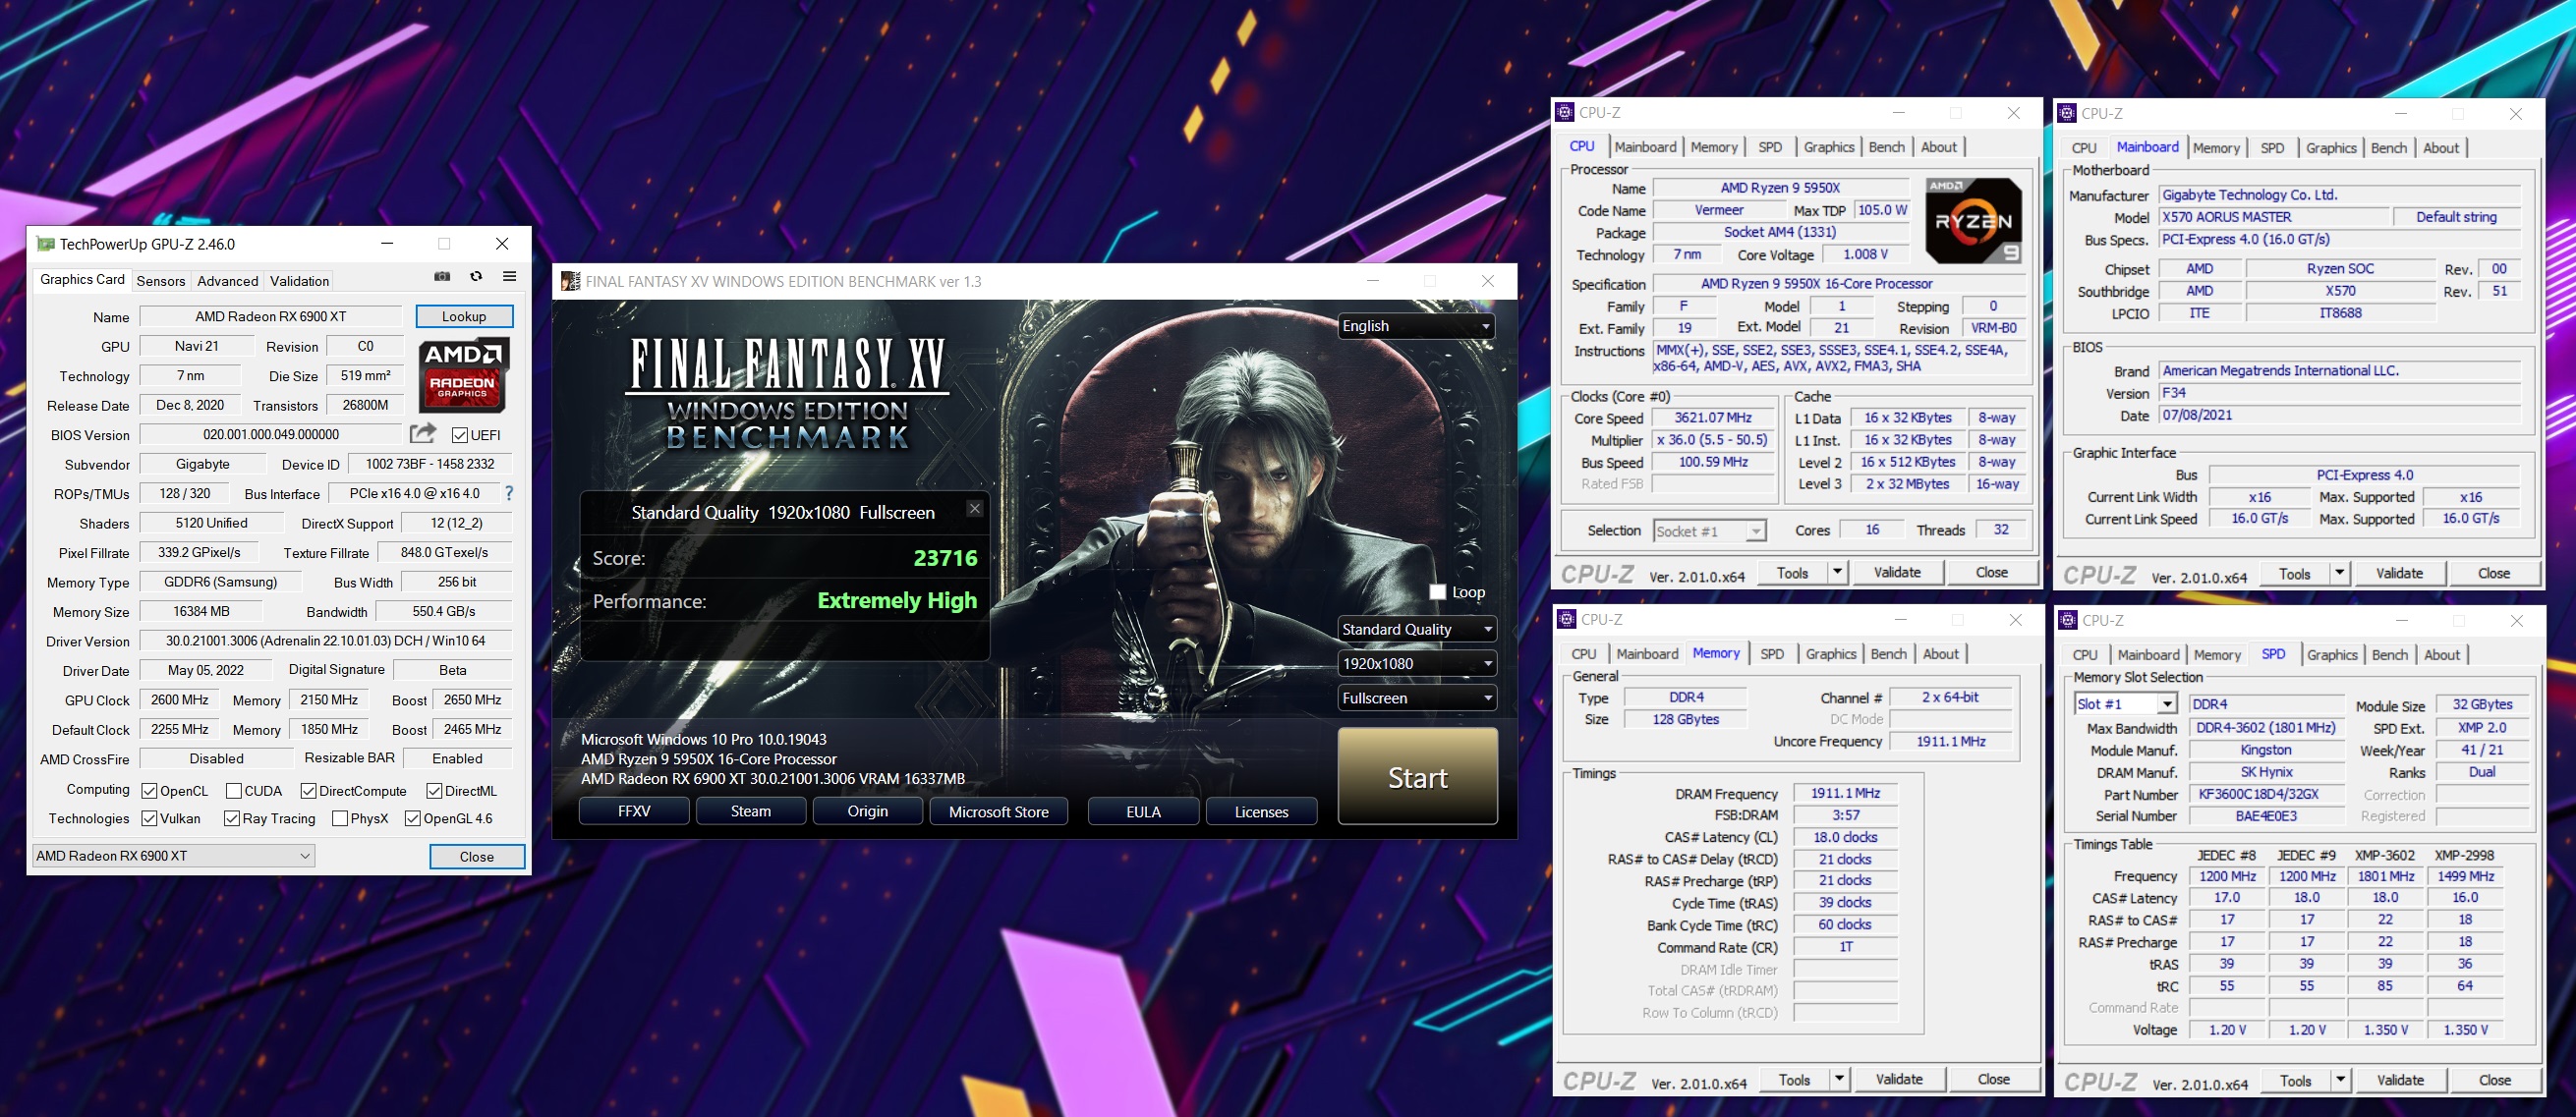Open Graphics tab in CPU-Z Mainboard window
The height and width of the screenshot is (1117, 2576).
tap(2331, 148)
